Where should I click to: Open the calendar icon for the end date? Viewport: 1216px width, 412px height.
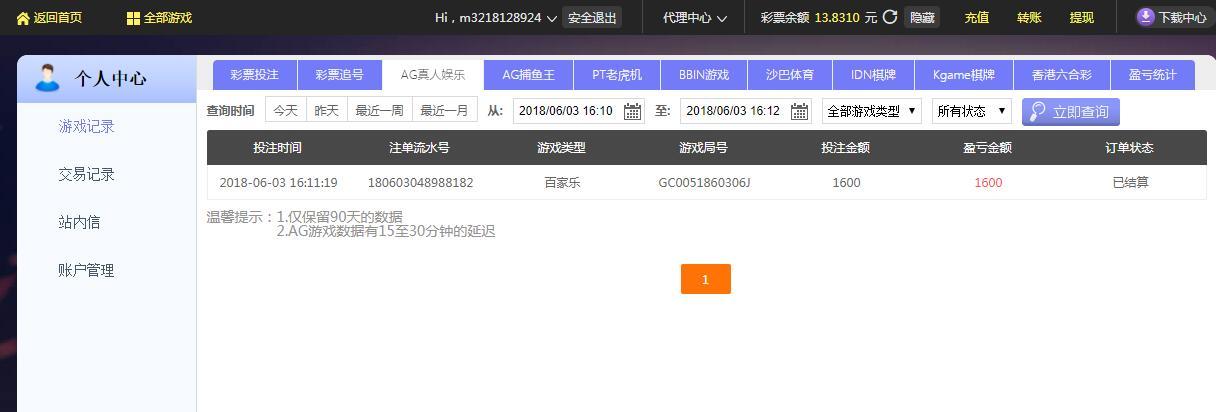click(800, 111)
